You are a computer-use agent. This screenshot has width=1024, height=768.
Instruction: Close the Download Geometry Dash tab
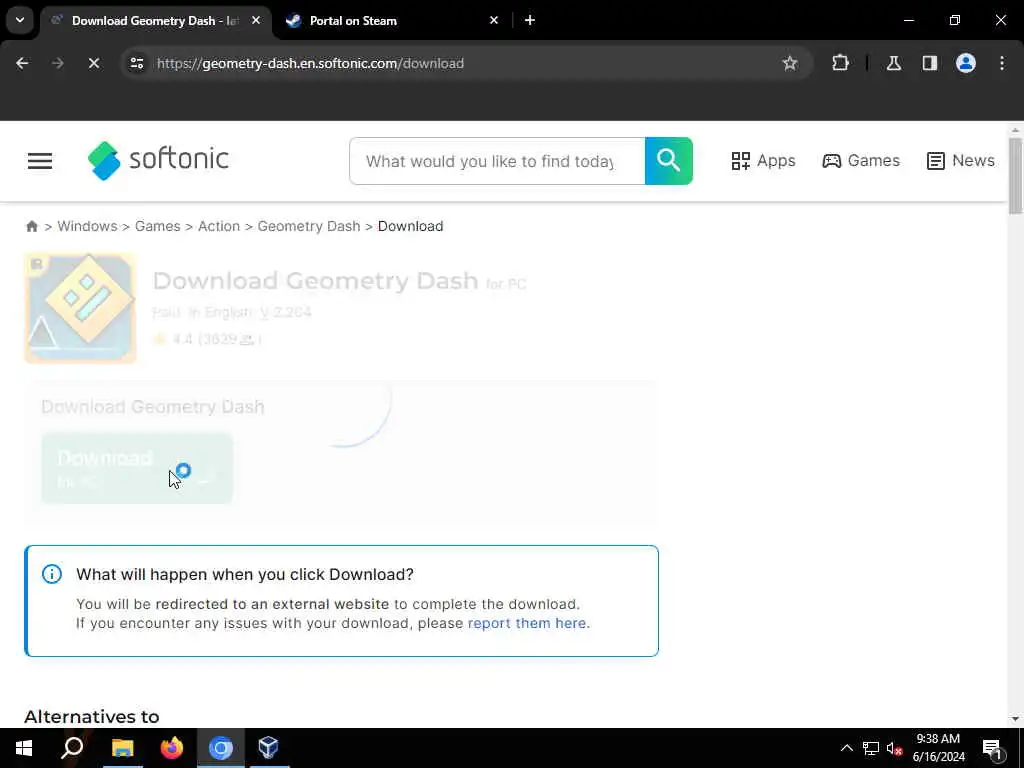[x=256, y=20]
